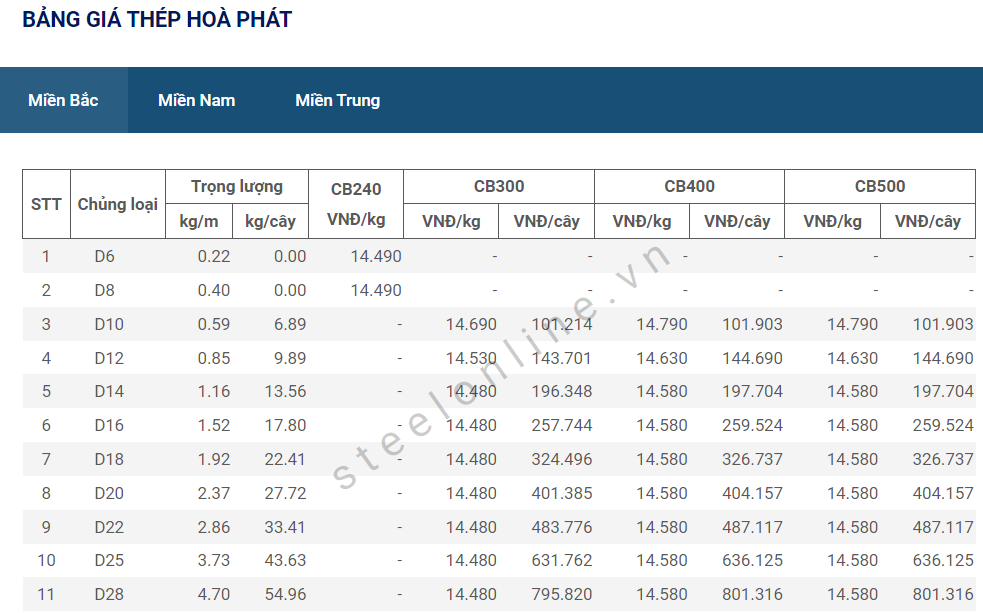Click the kg/m sub-header

[x=199, y=221]
